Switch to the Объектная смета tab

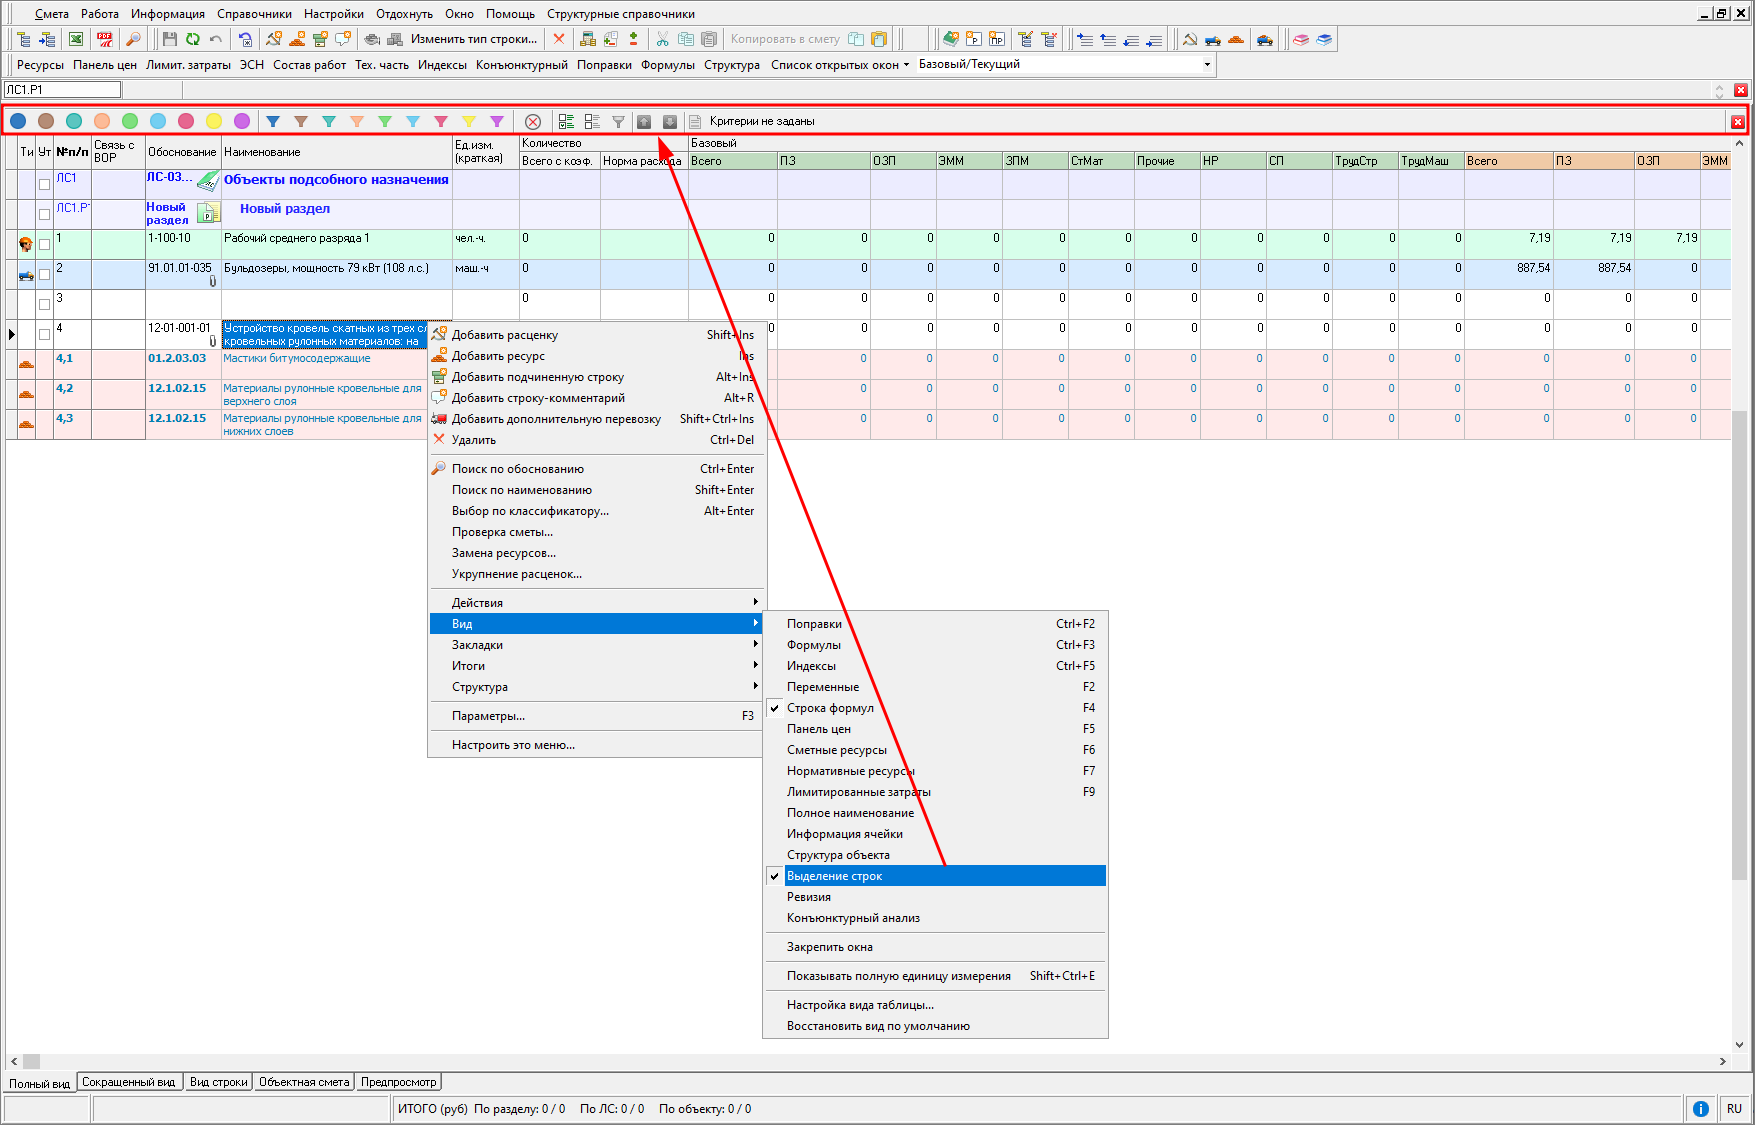pos(304,1082)
